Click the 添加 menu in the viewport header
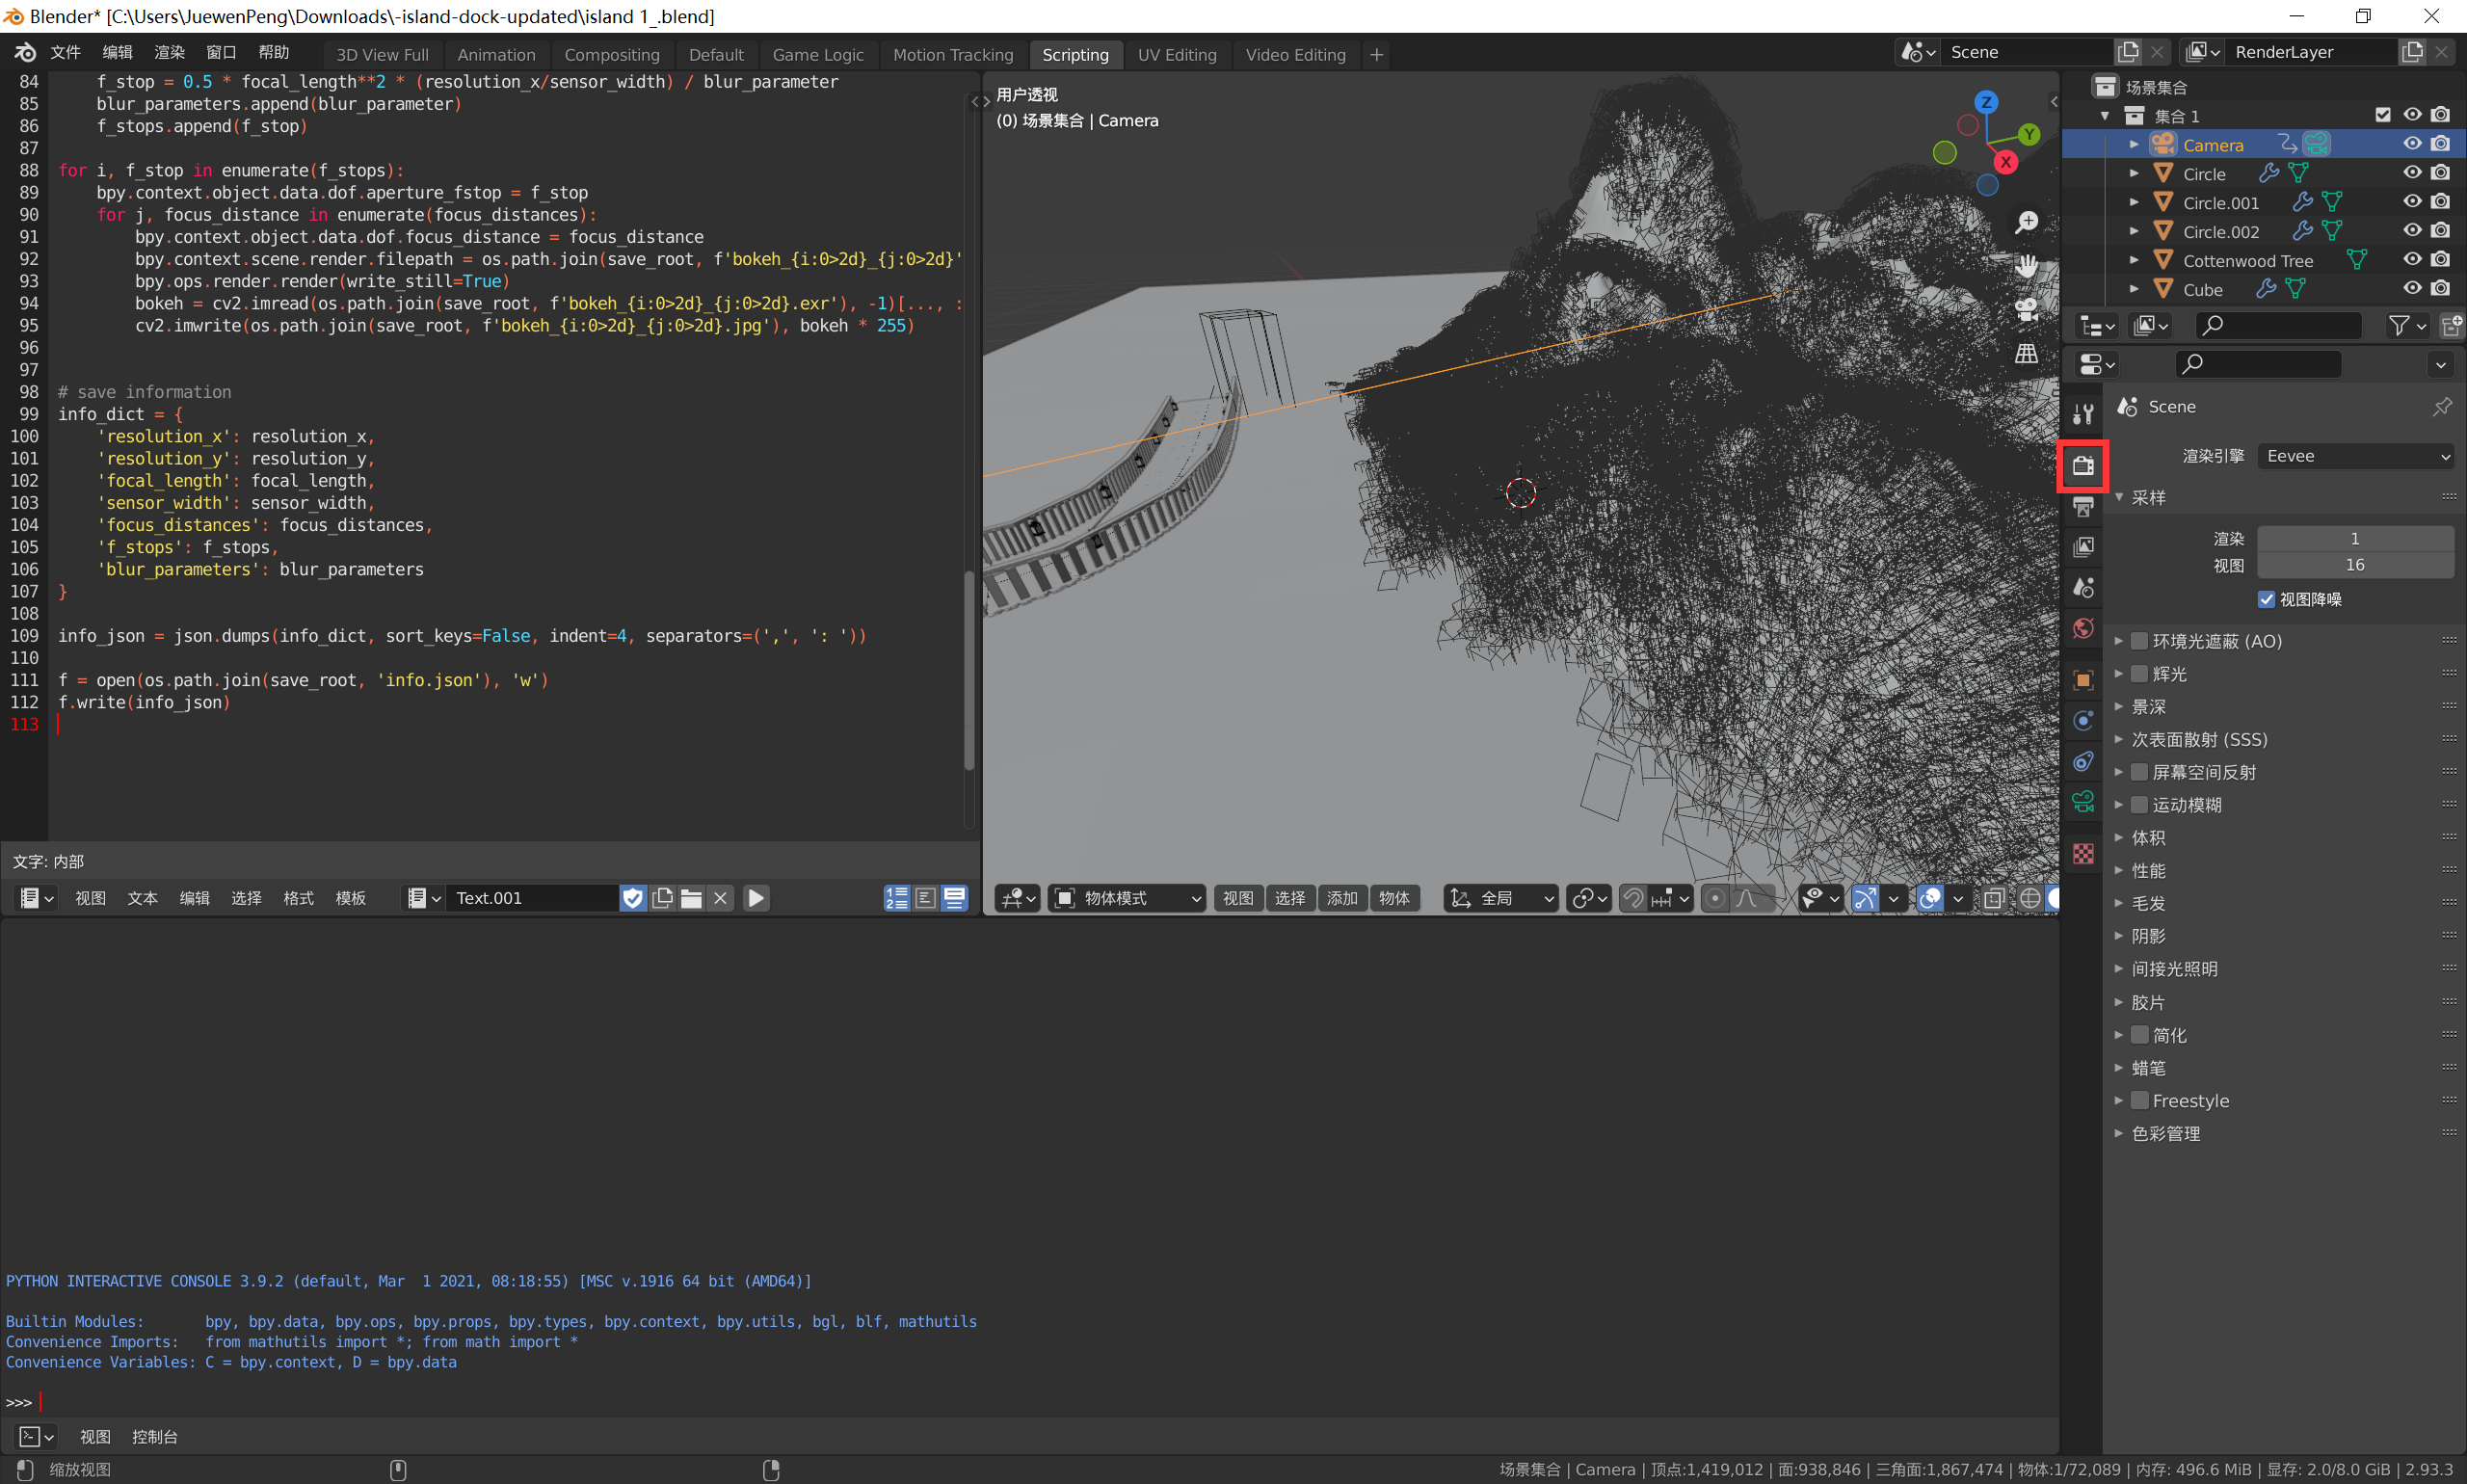The height and width of the screenshot is (1484, 2467). pyautogui.click(x=1343, y=898)
